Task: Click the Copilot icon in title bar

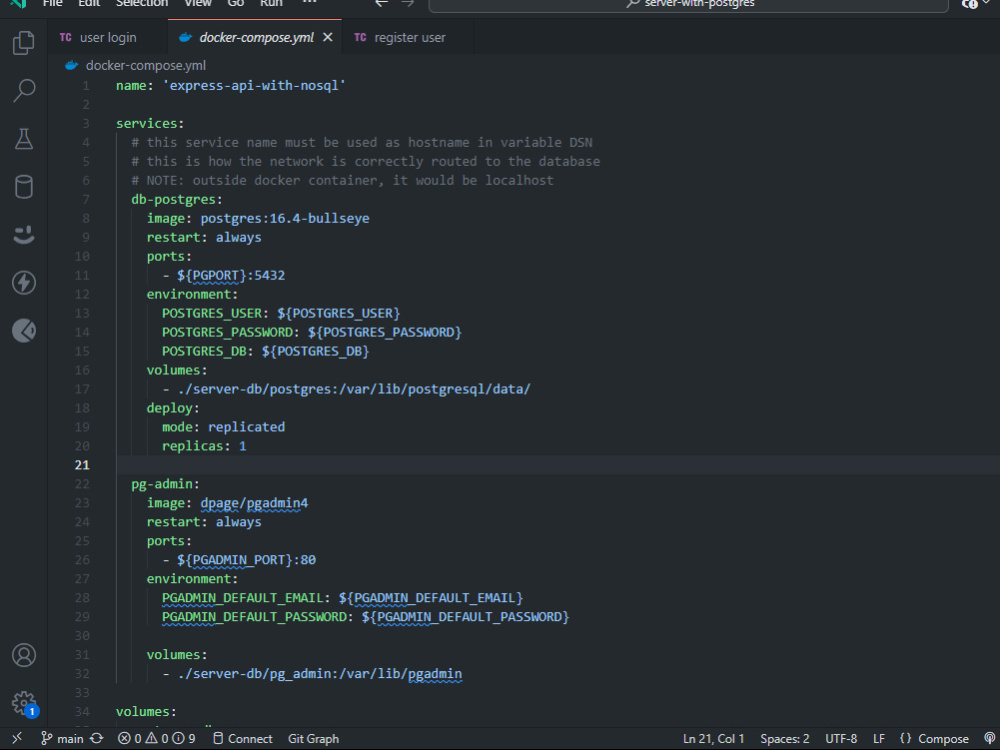Action: coord(970,4)
